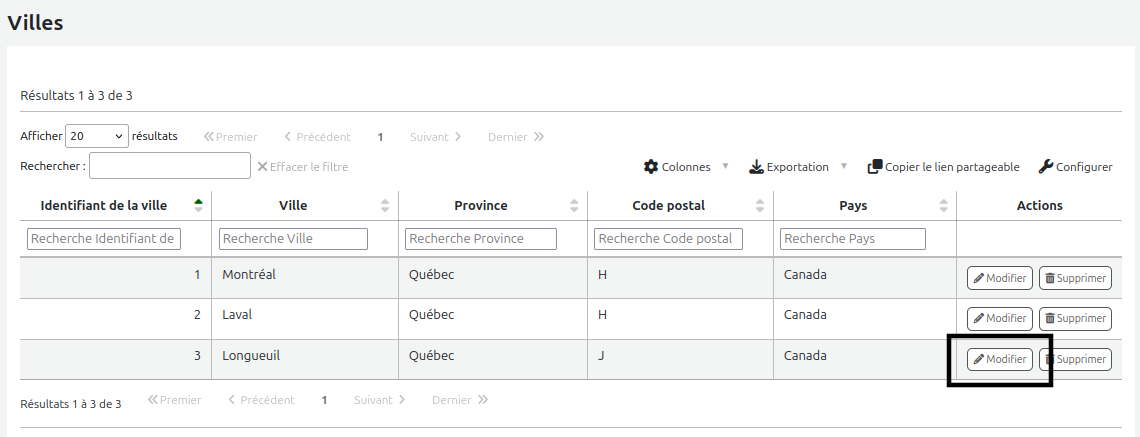The height and width of the screenshot is (437, 1140).
Task: Sort by Identifiant de la ville header
Action: 104,206
